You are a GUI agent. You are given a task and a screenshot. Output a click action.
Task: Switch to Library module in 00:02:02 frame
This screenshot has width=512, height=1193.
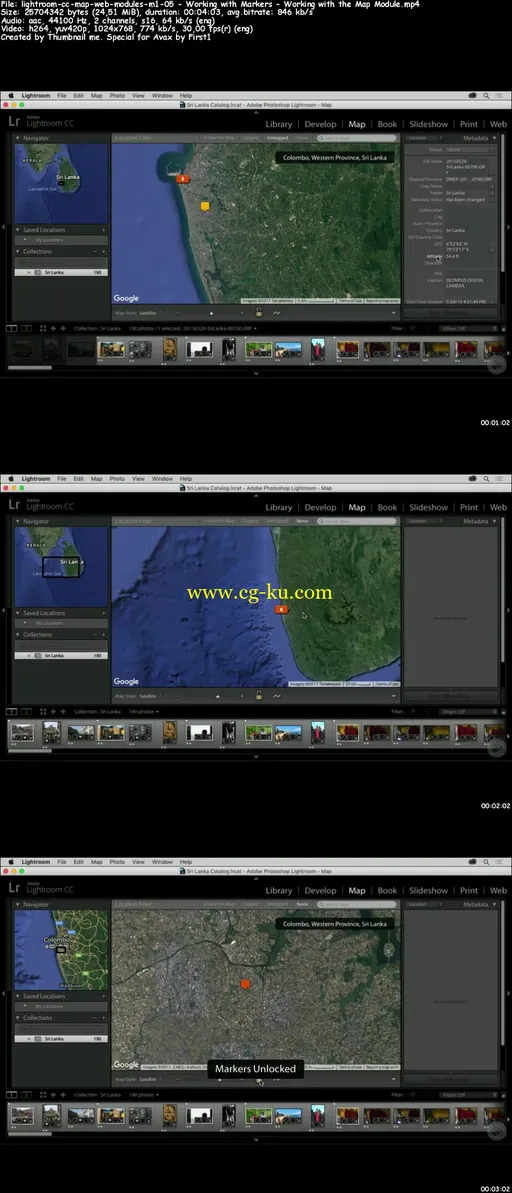[x=278, y=507]
